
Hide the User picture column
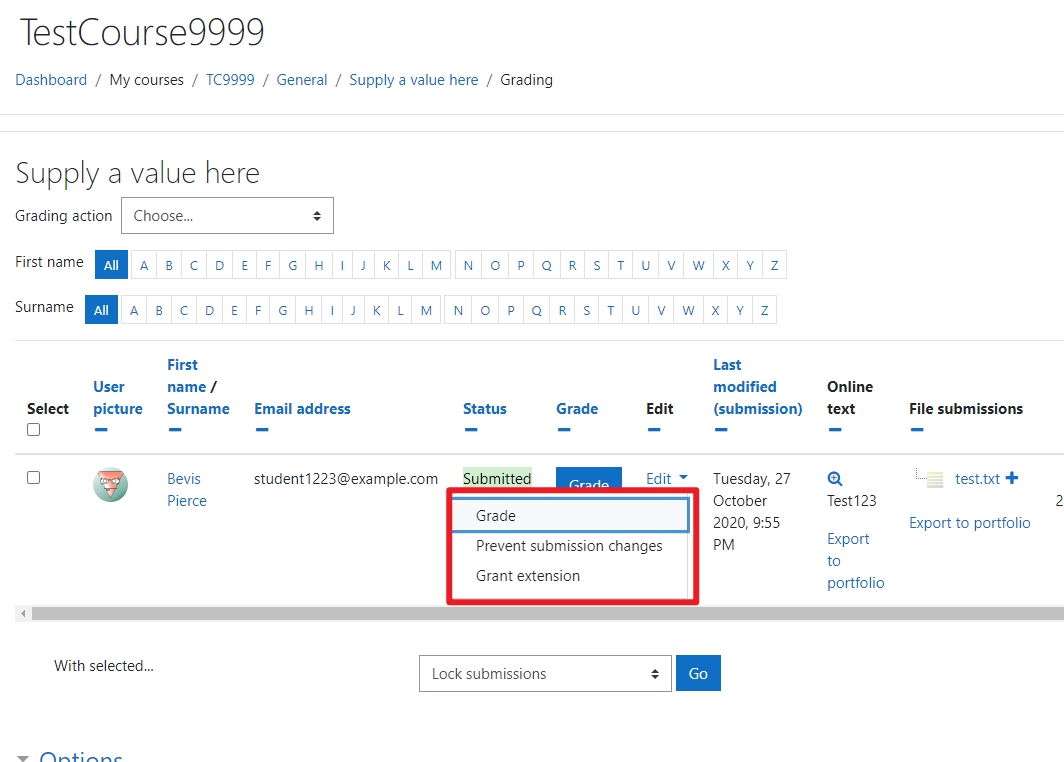101,430
